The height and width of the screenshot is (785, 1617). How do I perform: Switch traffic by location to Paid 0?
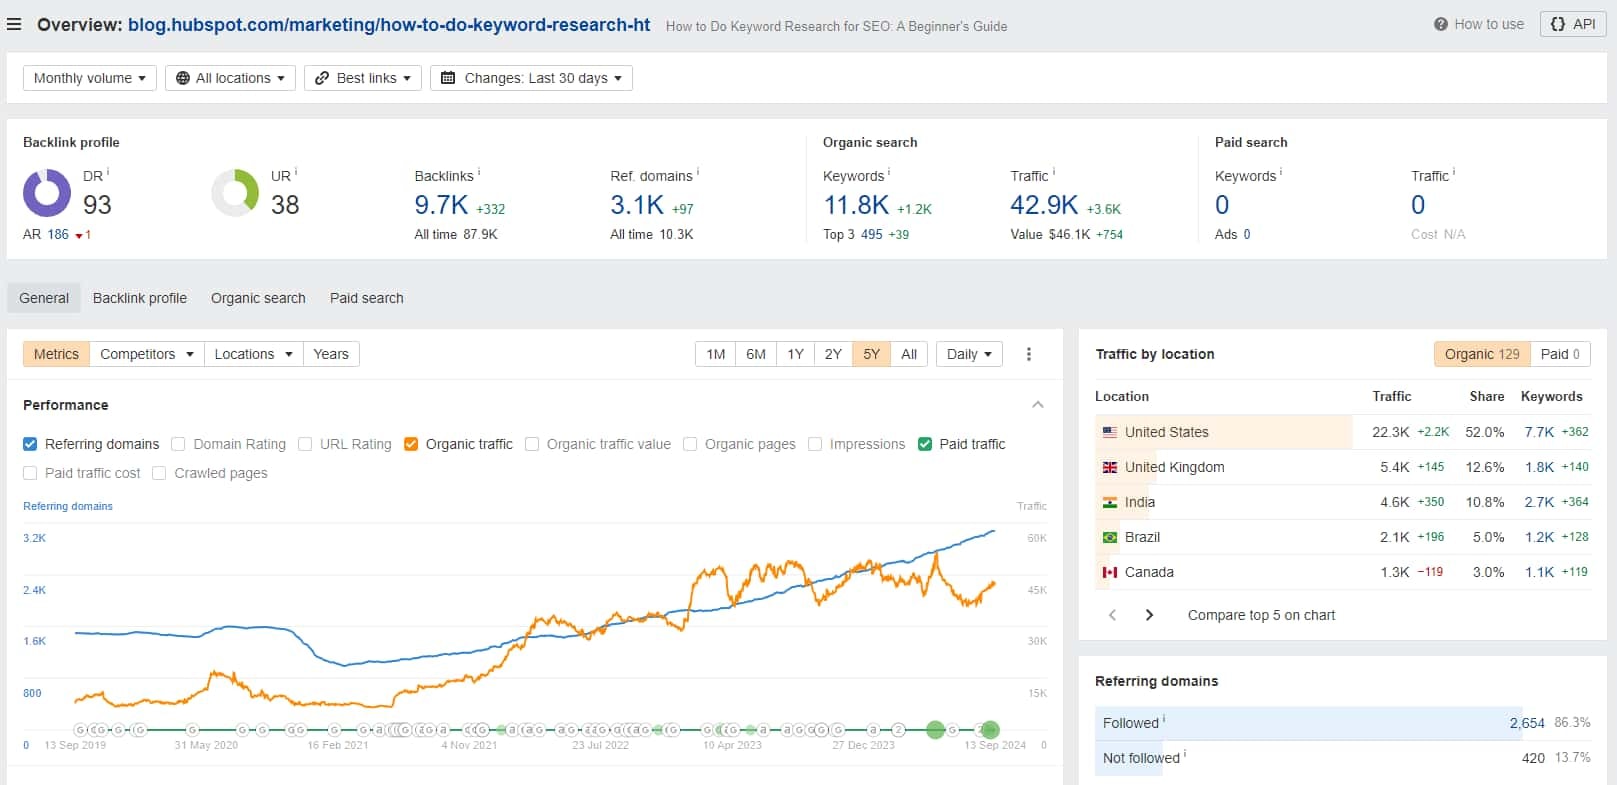coord(1560,354)
